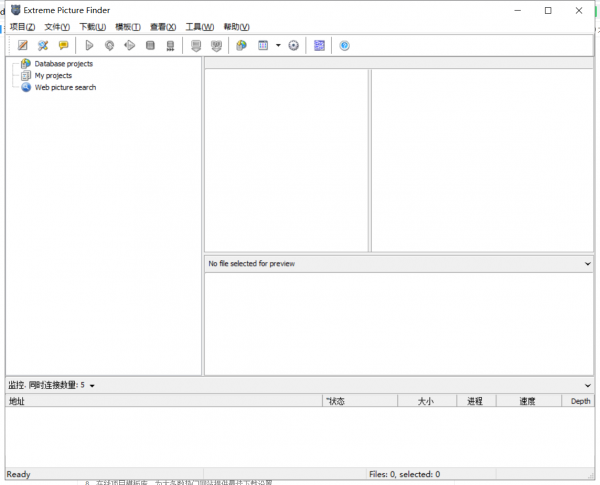The width and height of the screenshot is (600, 485).
Task: Open settings gear icon in toolbar
Action: pos(293,46)
